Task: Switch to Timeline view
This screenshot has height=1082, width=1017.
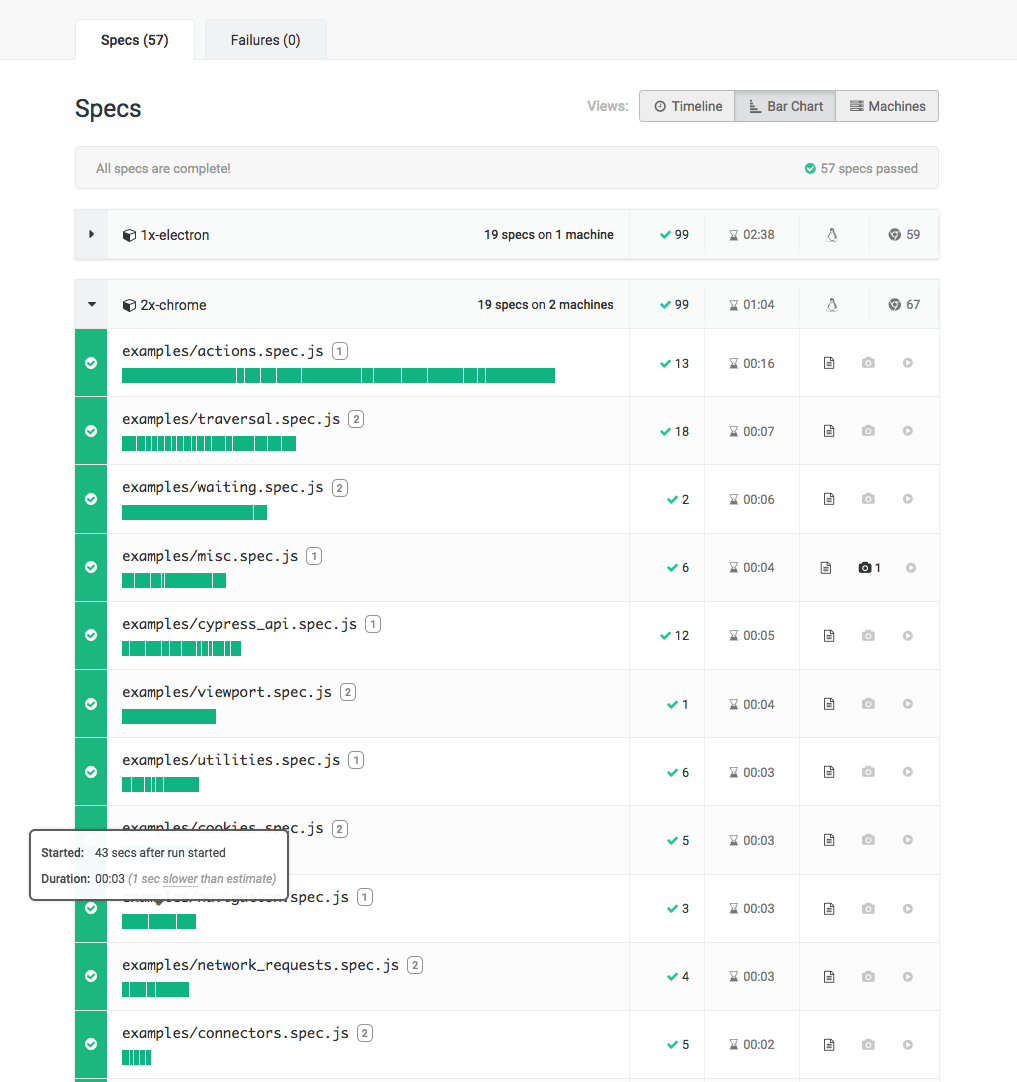Action: tap(687, 105)
